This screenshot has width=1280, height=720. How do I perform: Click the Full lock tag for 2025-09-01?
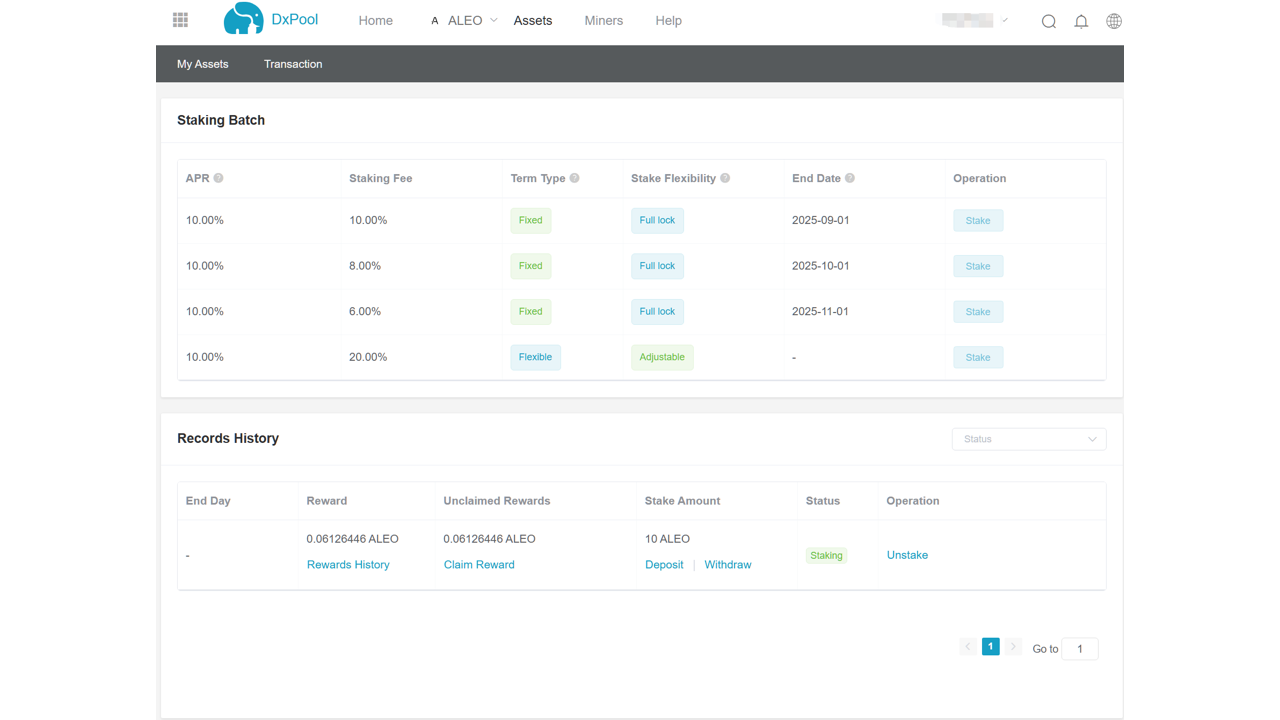[657, 220]
